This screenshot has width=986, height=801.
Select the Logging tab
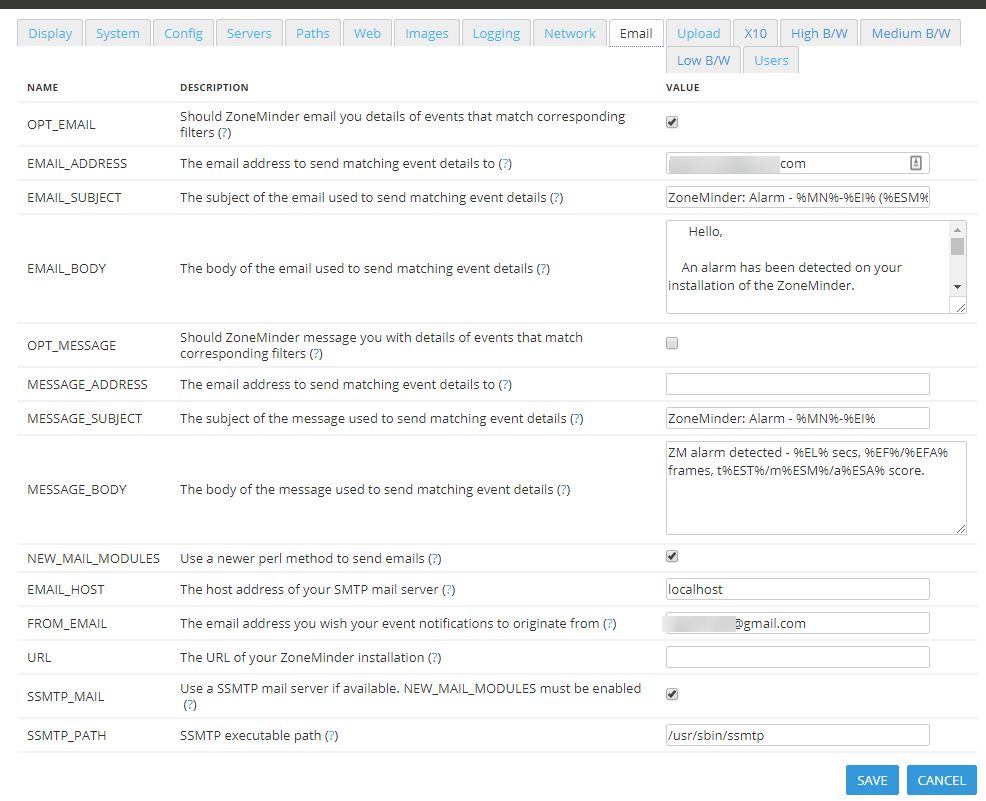(496, 33)
